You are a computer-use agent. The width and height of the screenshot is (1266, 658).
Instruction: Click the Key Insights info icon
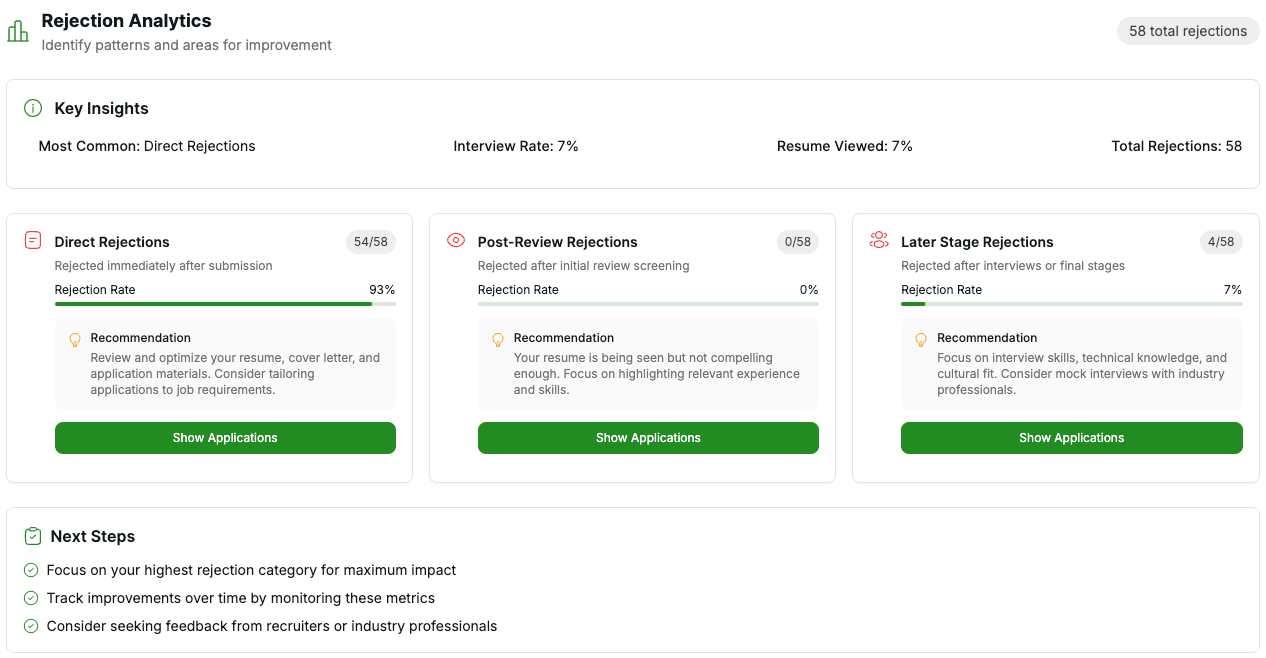pos(33,108)
